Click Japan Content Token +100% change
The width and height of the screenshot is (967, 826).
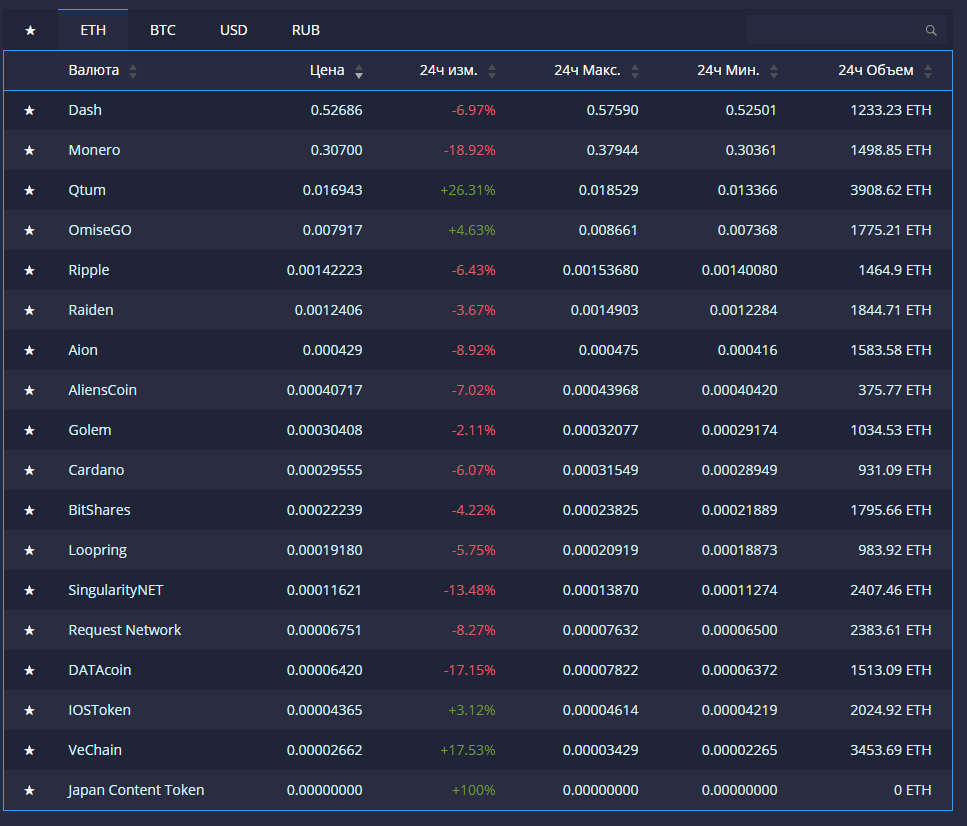[474, 790]
